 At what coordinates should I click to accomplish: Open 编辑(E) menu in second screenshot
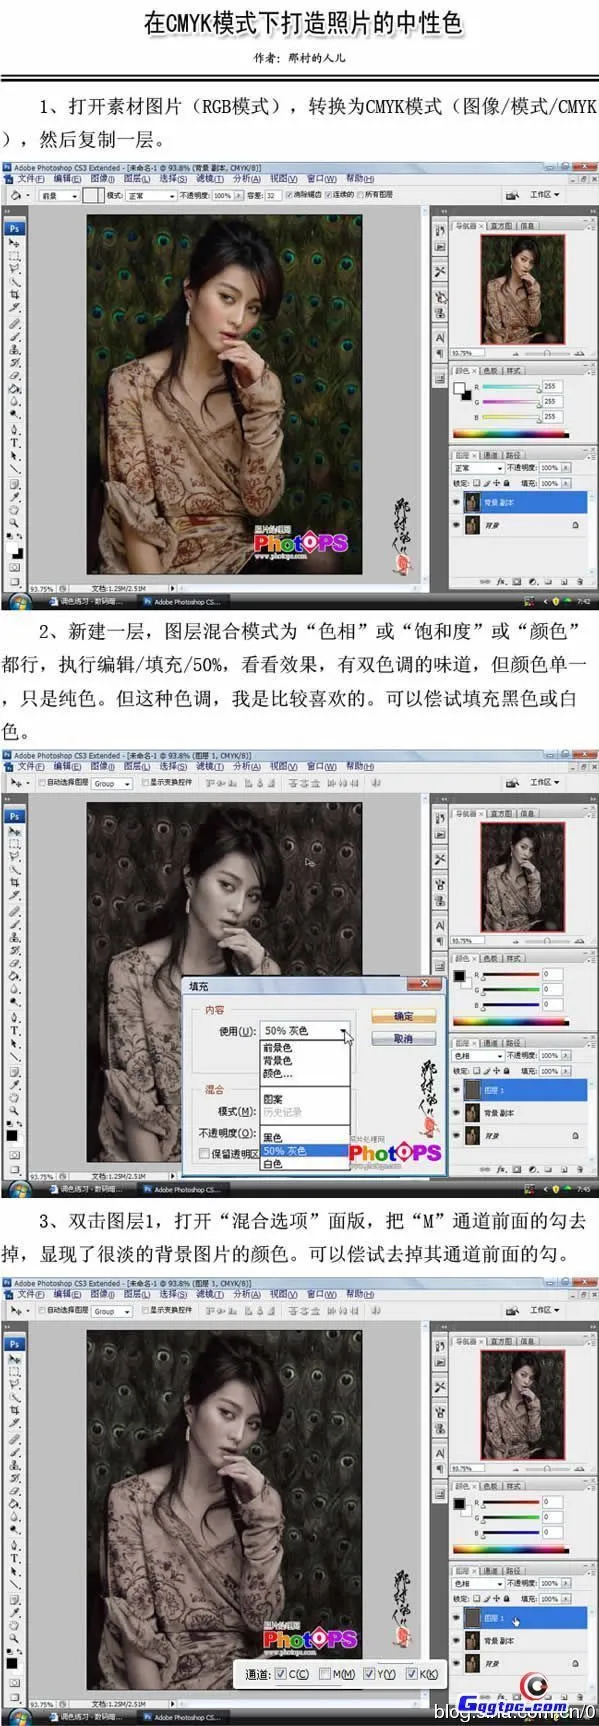pyautogui.click(x=67, y=767)
